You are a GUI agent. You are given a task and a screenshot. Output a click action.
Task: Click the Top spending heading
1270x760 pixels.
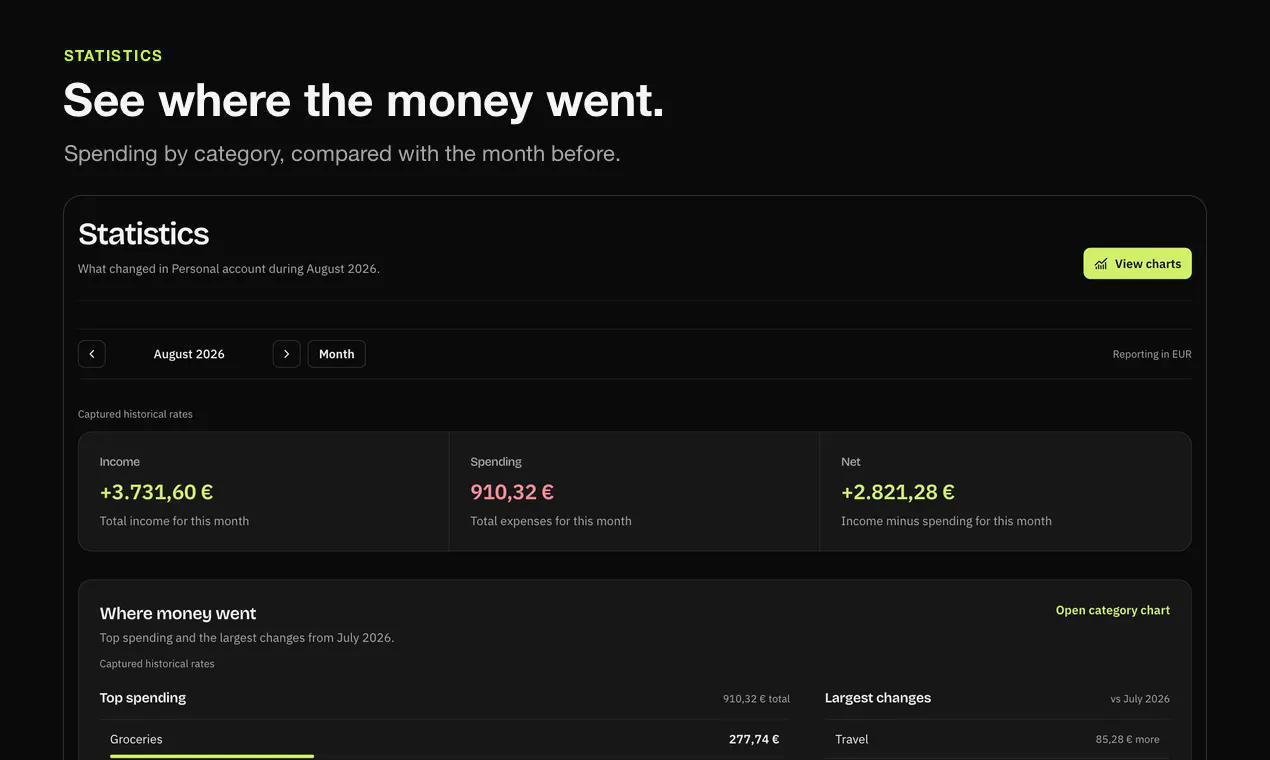(x=143, y=698)
